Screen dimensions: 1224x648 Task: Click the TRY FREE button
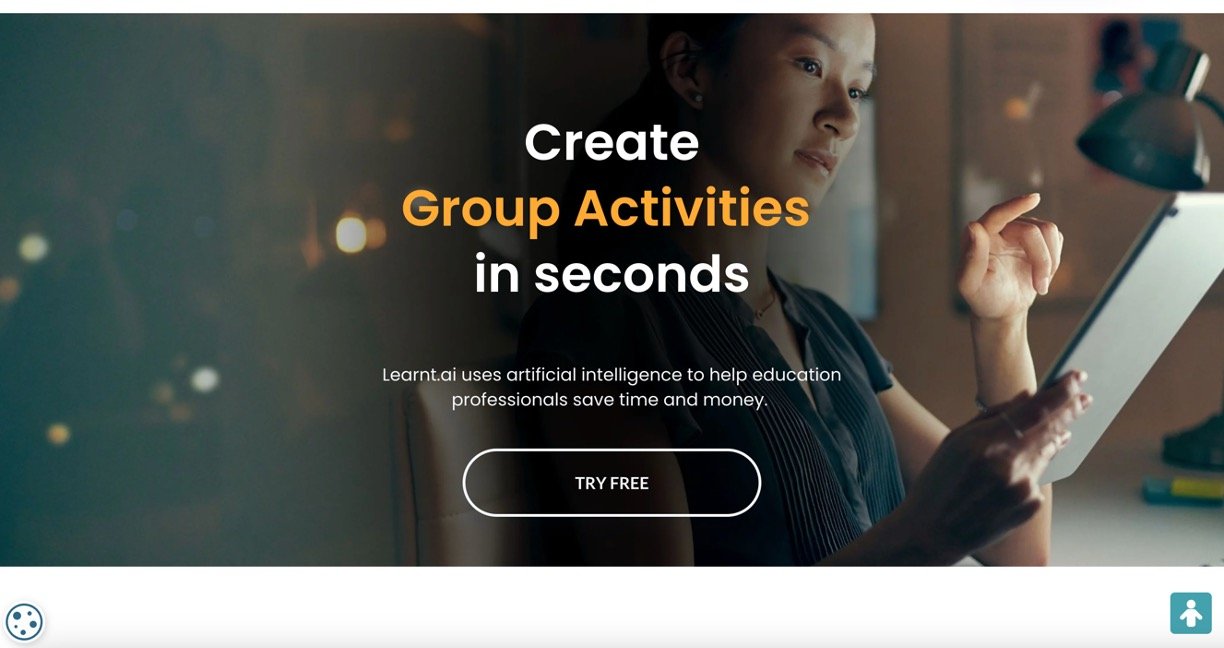[612, 483]
